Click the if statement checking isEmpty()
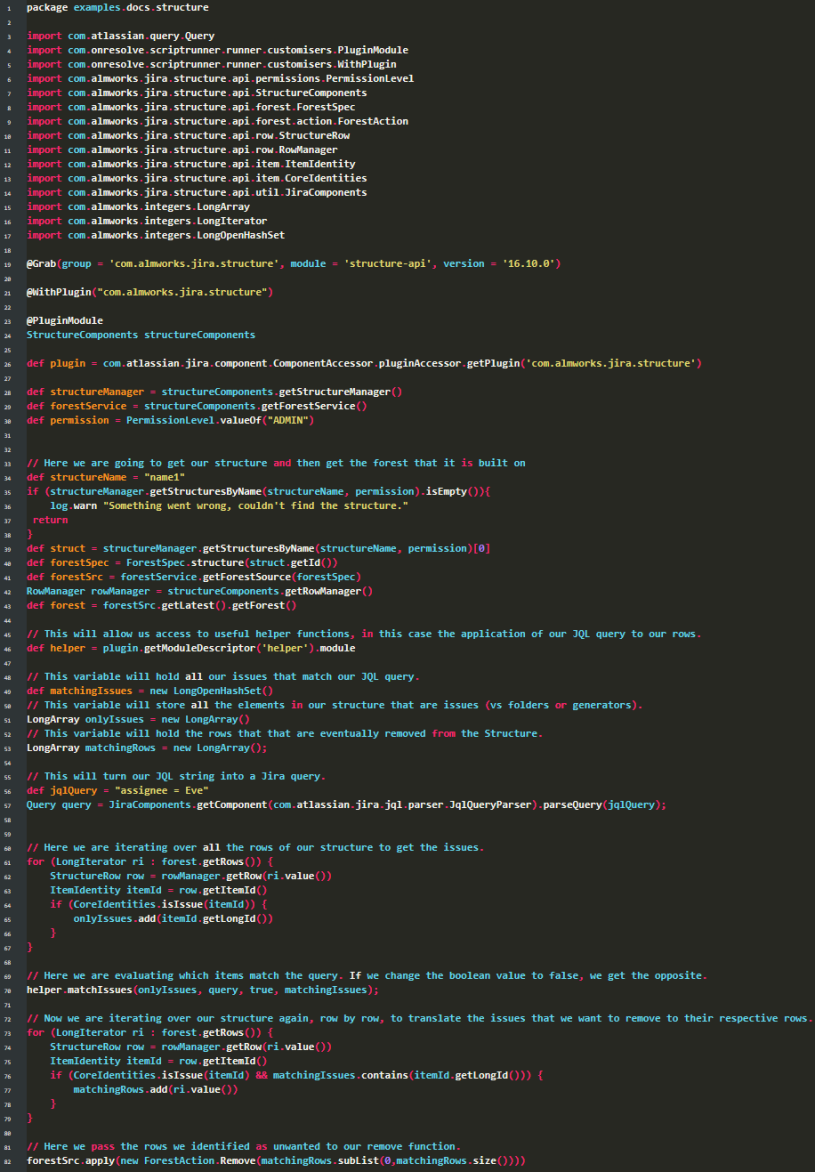The image size is (815, 1172). point(259,491)
